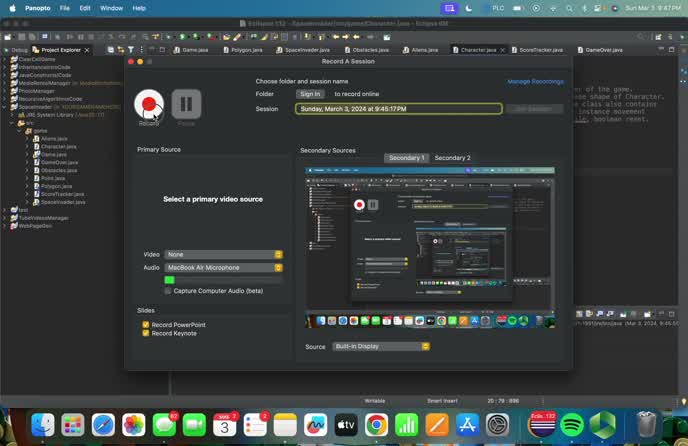The image size is (688, 446).
Task: Open the App Store from the Dock
Action: 467,424
